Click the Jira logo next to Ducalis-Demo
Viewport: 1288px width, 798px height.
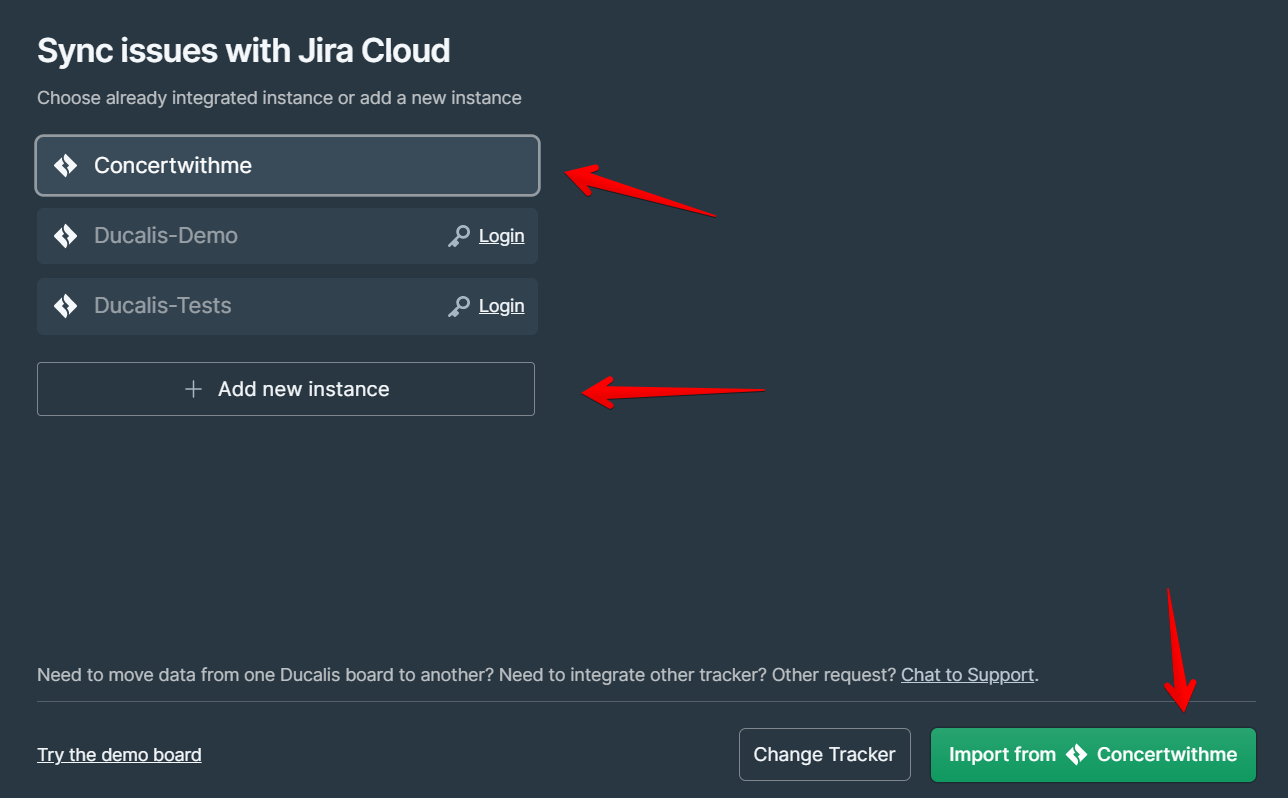[64, 235]
